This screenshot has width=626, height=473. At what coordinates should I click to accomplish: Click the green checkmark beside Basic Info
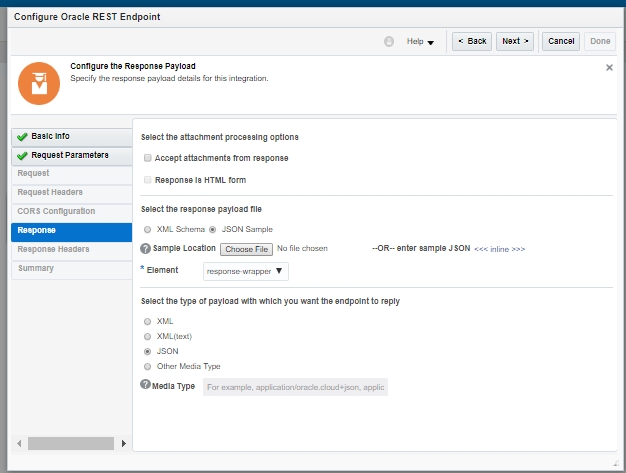click(x=22, y=137)
